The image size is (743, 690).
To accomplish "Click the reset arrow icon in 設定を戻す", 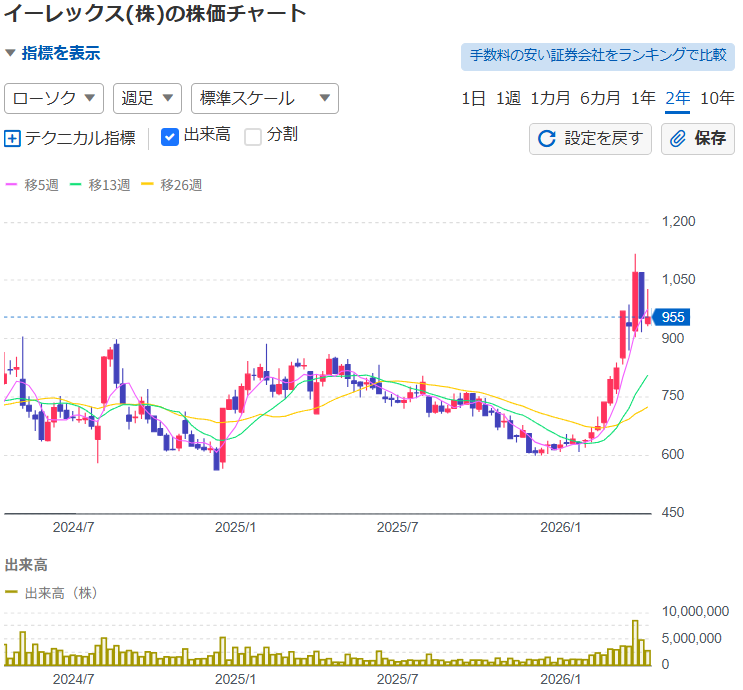I will [546, 138].
